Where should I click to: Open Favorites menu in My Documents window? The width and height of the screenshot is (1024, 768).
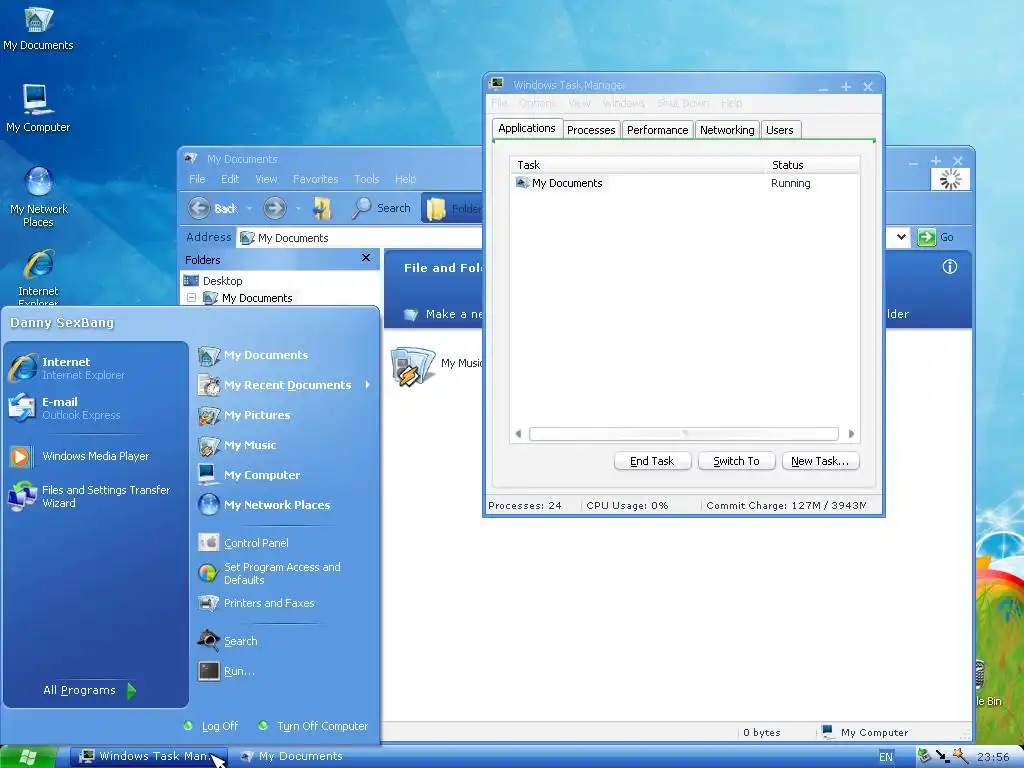[x=315, y=179]
